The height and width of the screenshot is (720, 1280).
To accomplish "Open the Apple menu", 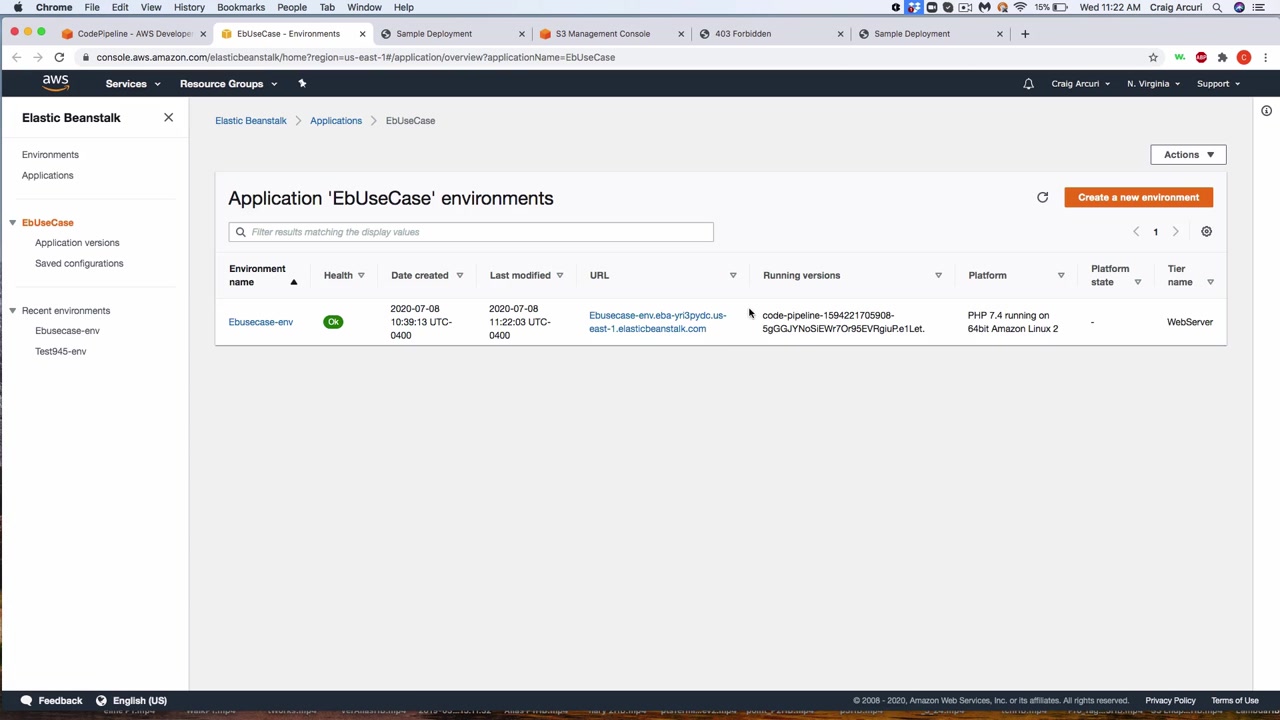I will (x=18, y=7).
